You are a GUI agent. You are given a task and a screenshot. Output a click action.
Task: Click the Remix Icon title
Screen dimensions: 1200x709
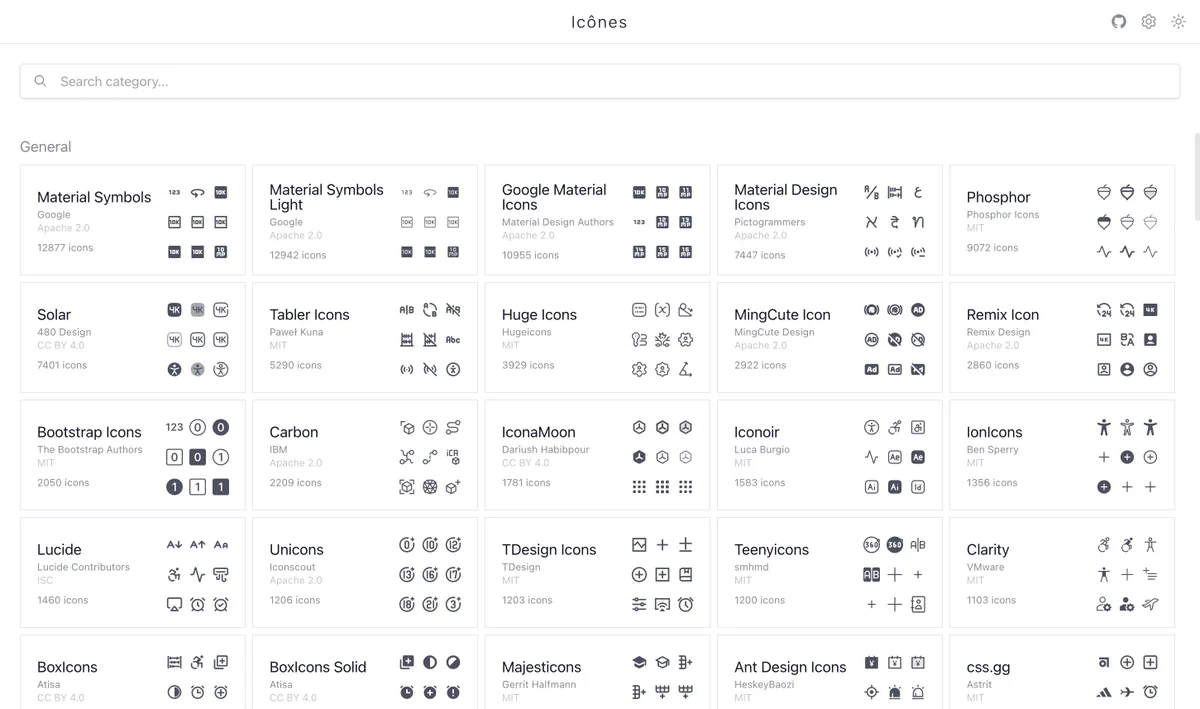coord(1002,314)
